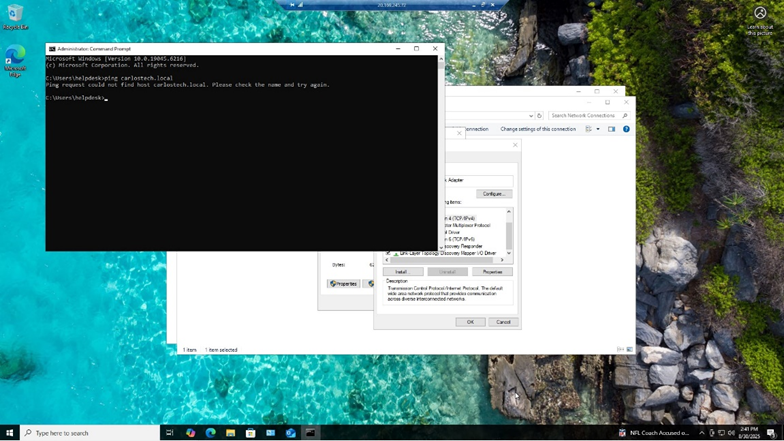
Task: Toggle Link-Layer Topology Discovery Mapper checkbox
Action: point(388,253)
